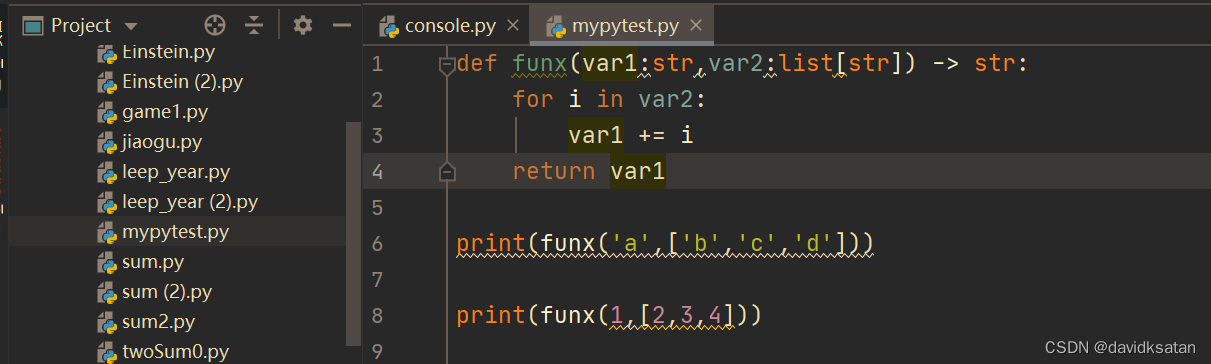Close the mypytest.py tab
This screenshot has height=364, width=1211.
(x=697, y=26)
